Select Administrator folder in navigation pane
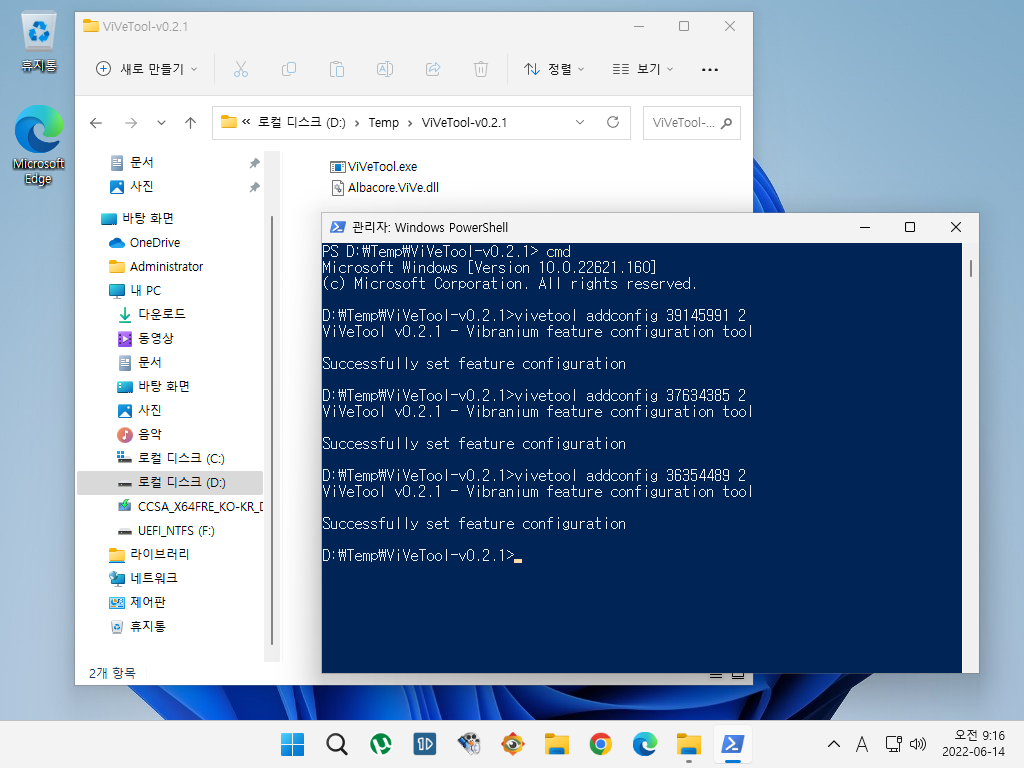This screenshot has width=1024, height=768. [x=156, y=266]
